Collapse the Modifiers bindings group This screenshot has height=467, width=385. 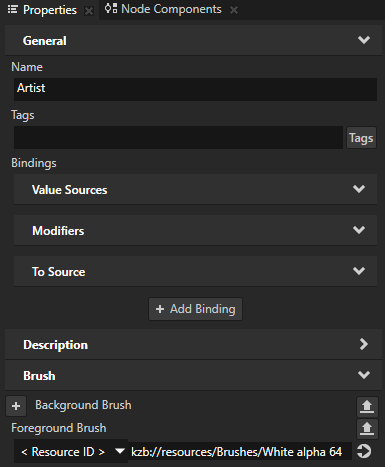[359, 230]
